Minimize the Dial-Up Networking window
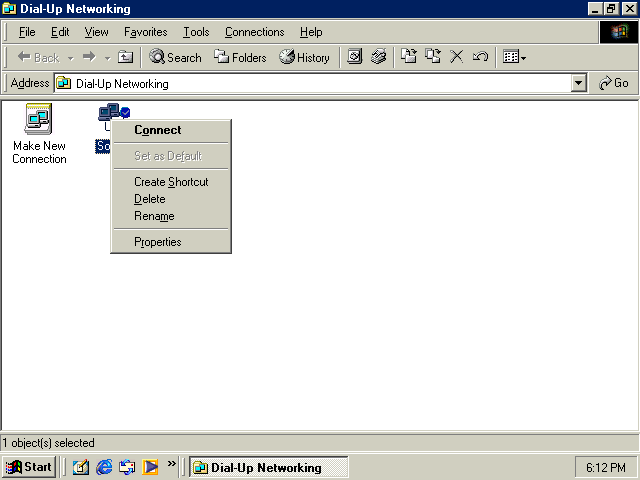Screen dimensions: 640x480 click(595, 9)
